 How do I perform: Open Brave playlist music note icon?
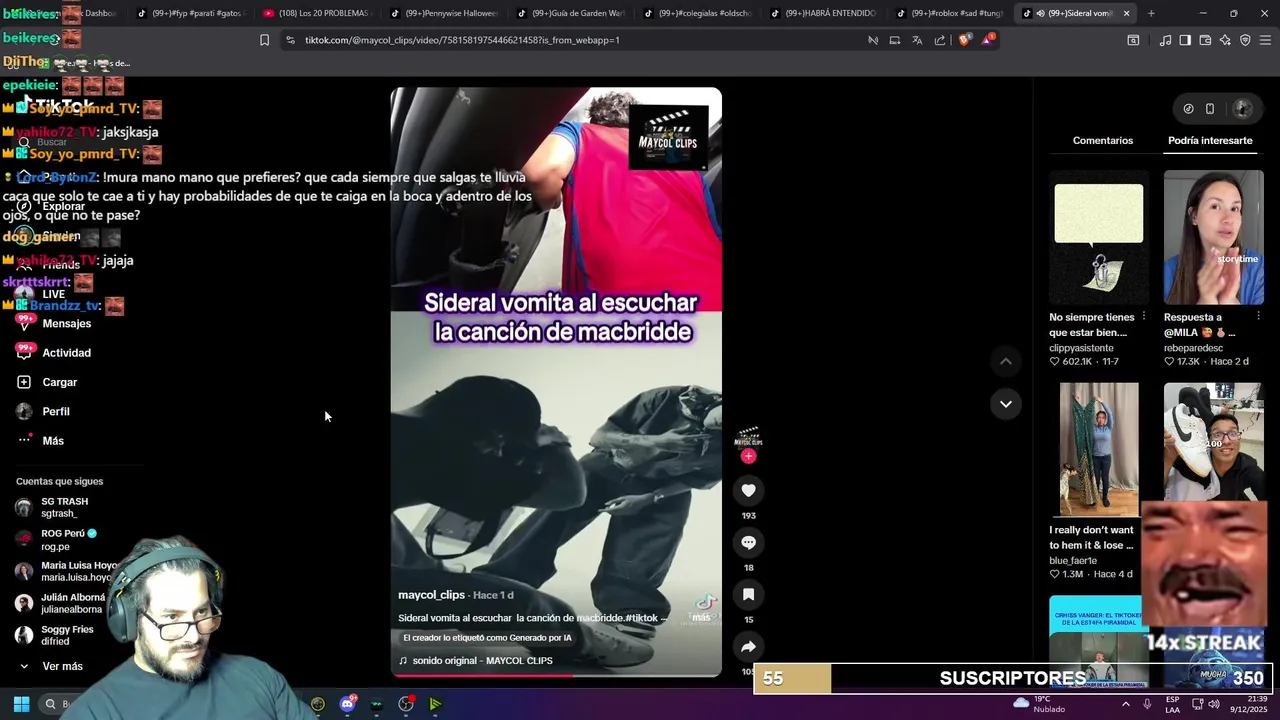pos(1165,40)
